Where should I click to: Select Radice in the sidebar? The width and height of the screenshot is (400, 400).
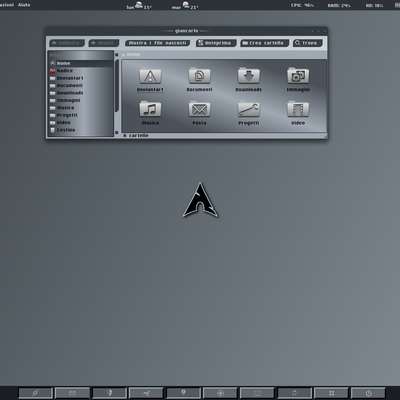tap(81, 71)
